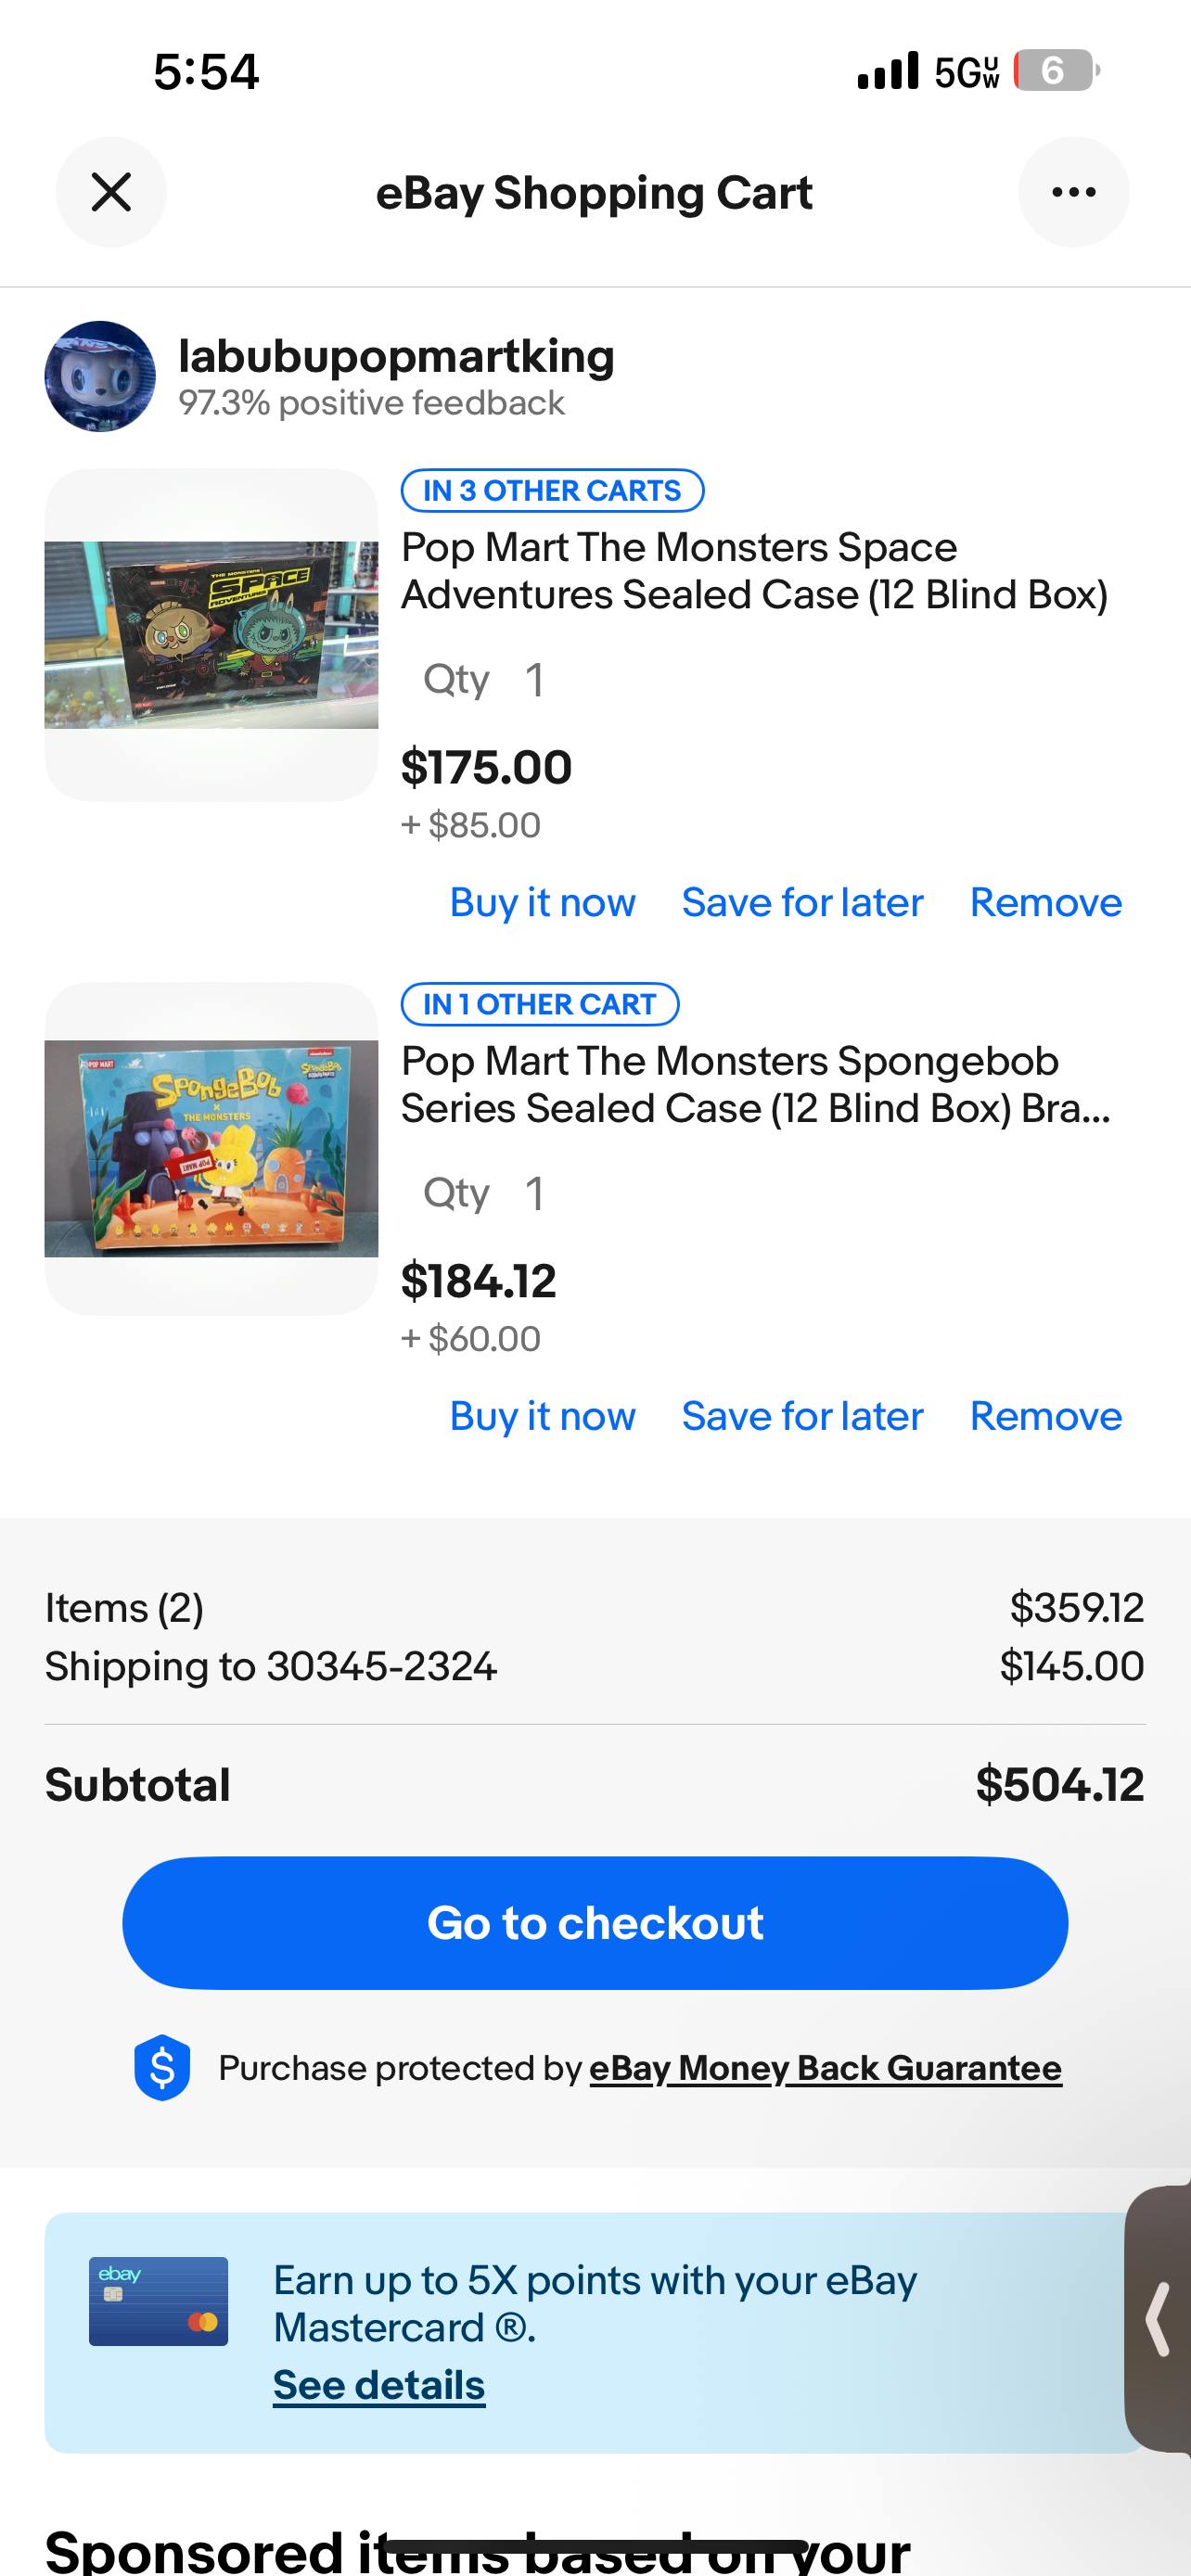Screen dimensions: 1191x2576
Task: Open Spongebob Series case product image
Action: click(x=211, y=1148)
